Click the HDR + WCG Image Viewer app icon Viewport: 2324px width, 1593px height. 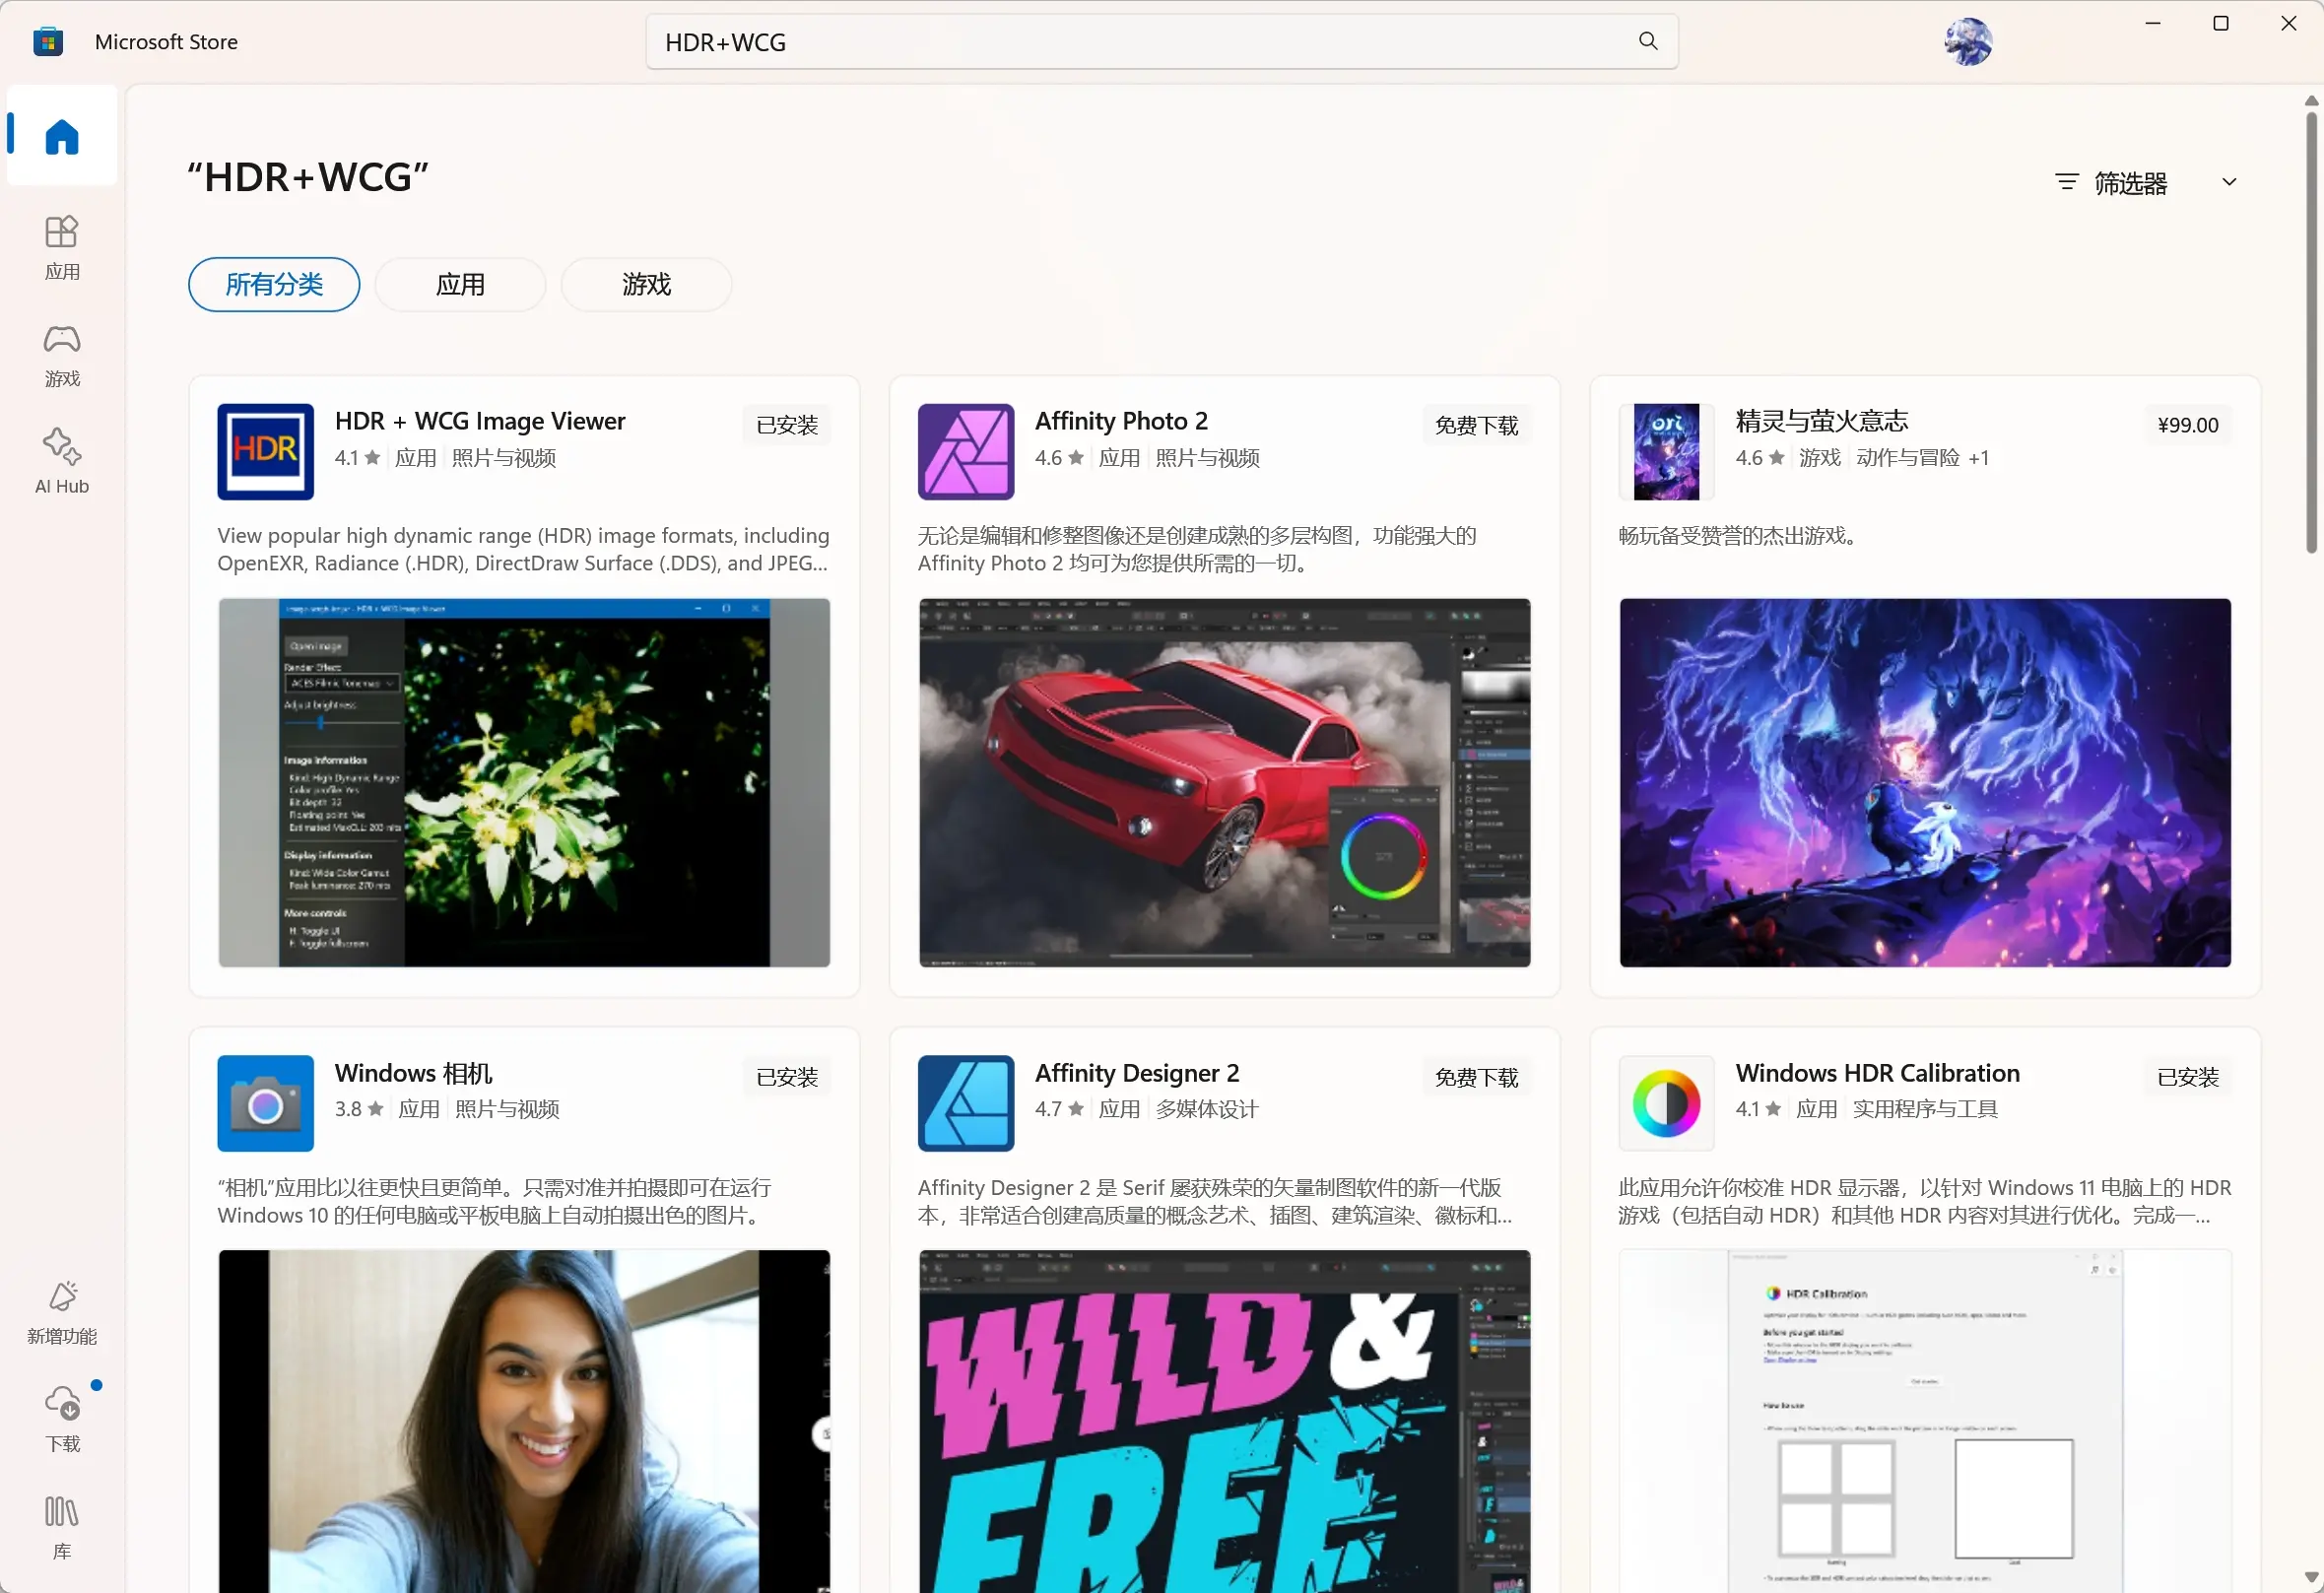click(x=265, y=452)
